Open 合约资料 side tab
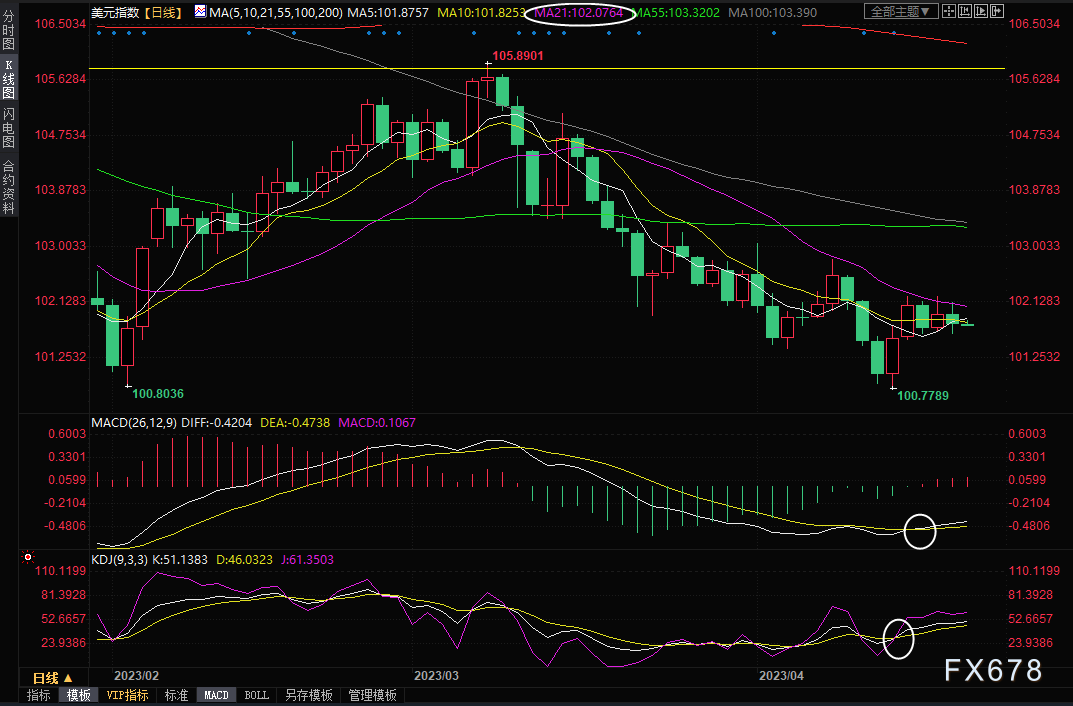Screen dimensions: 1073x706 tap(9, 187)
